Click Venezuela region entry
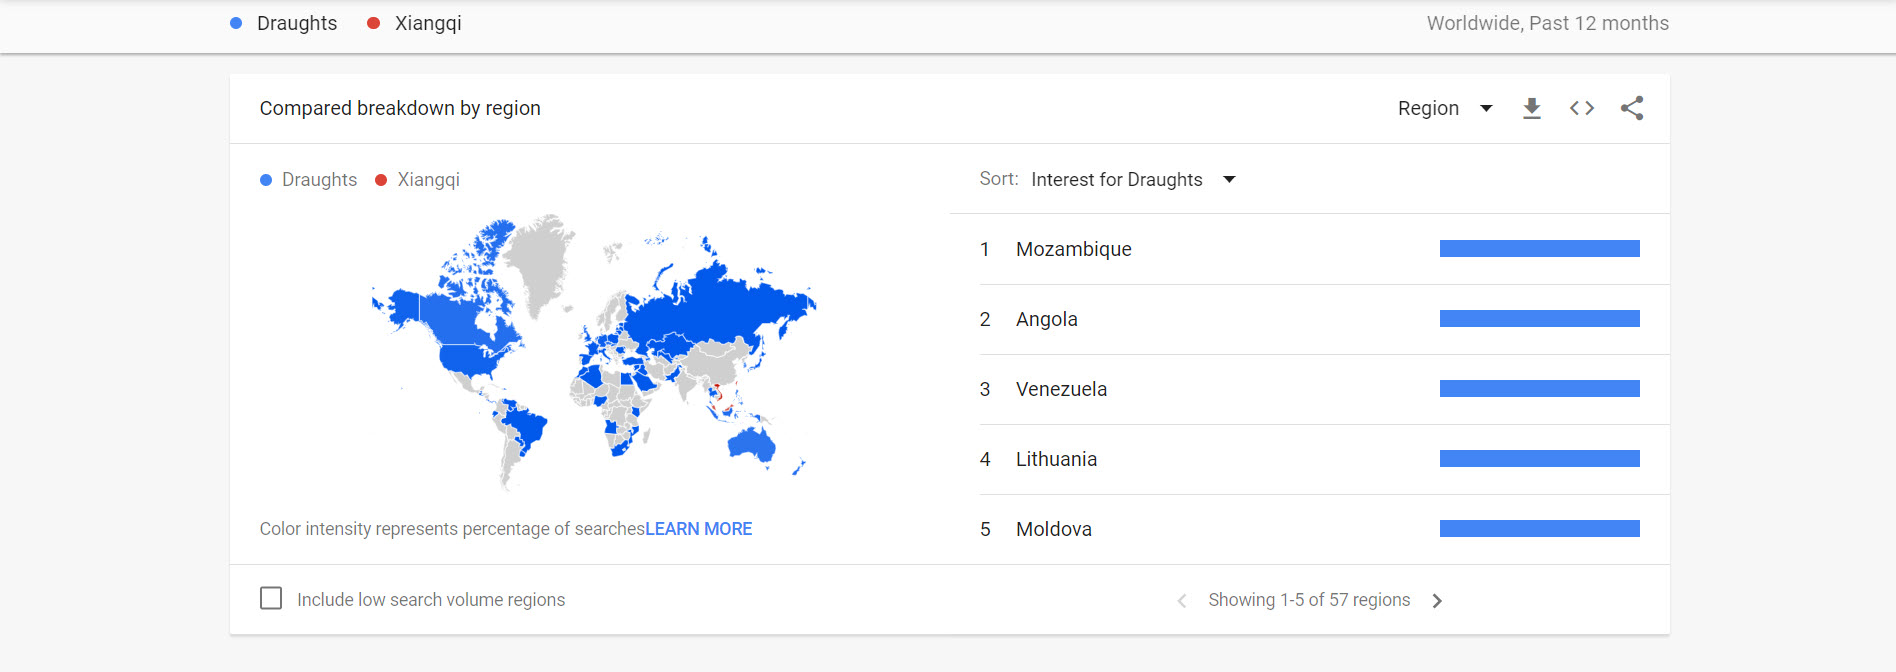 1061,389
